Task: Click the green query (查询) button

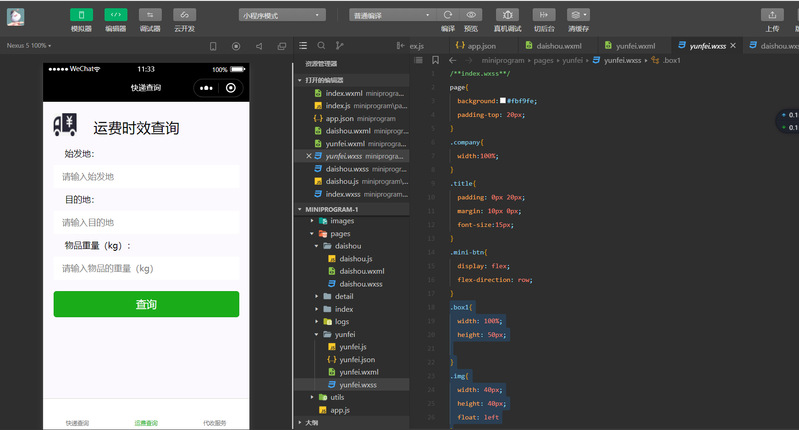Action: click(x=146, y=304)
